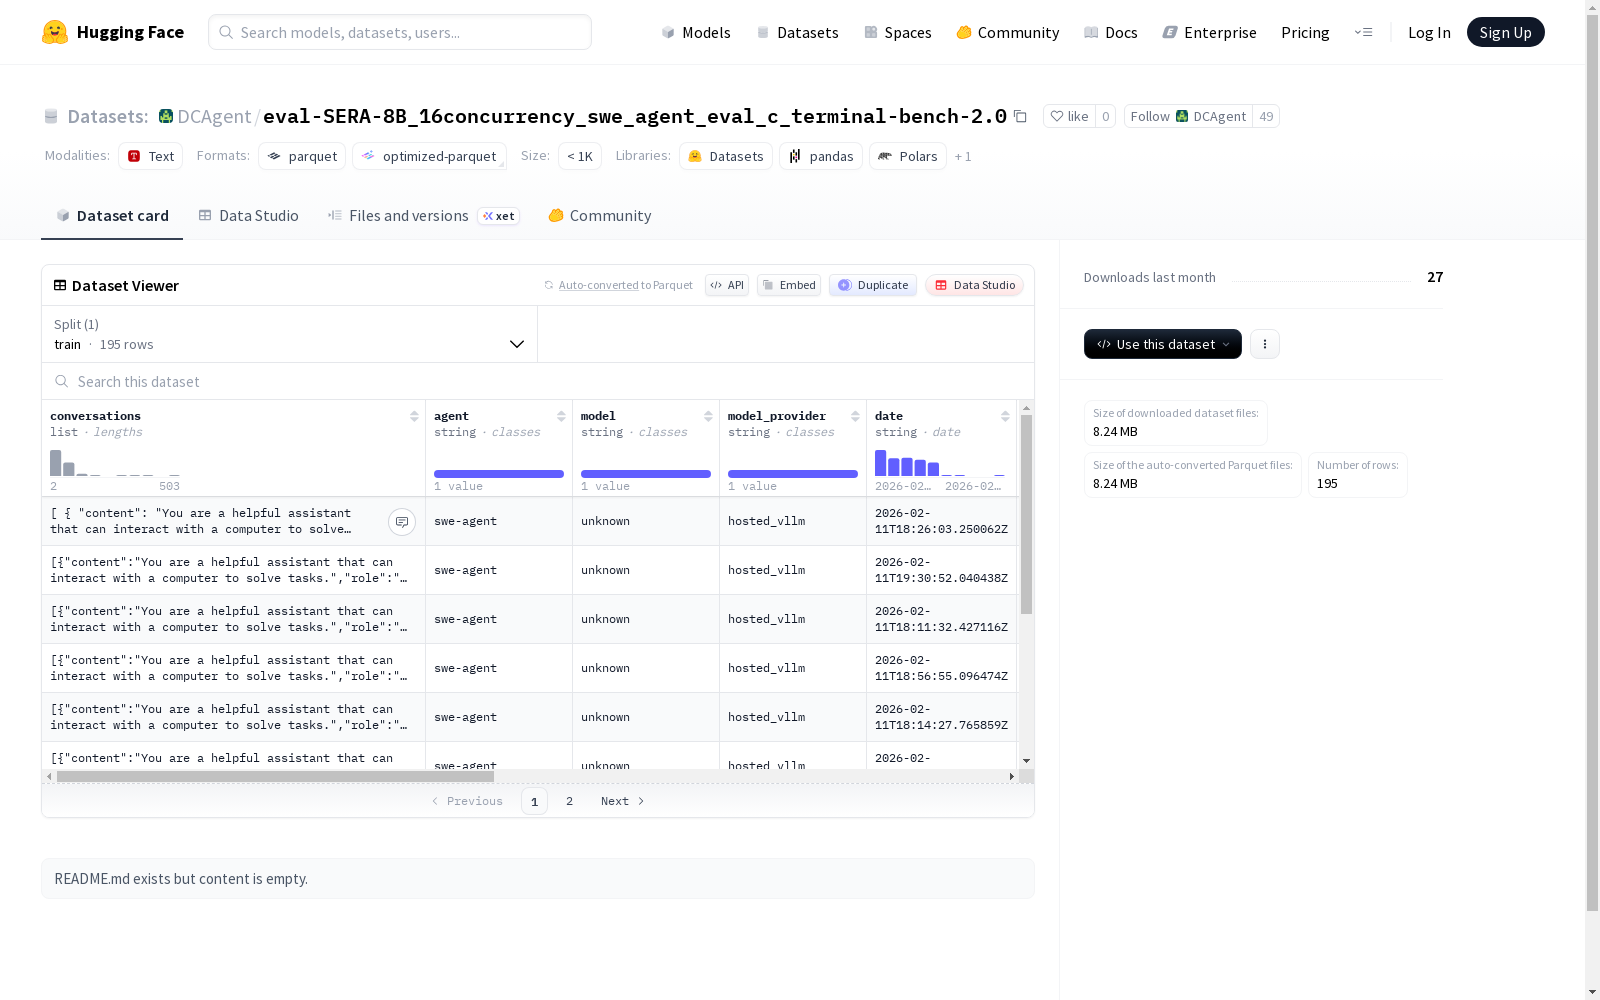The height and width of the screenshot is (1000, 1600).
Task: Expand the Split train dropdown
Action: pyautogui.click(x=290, y=334)
